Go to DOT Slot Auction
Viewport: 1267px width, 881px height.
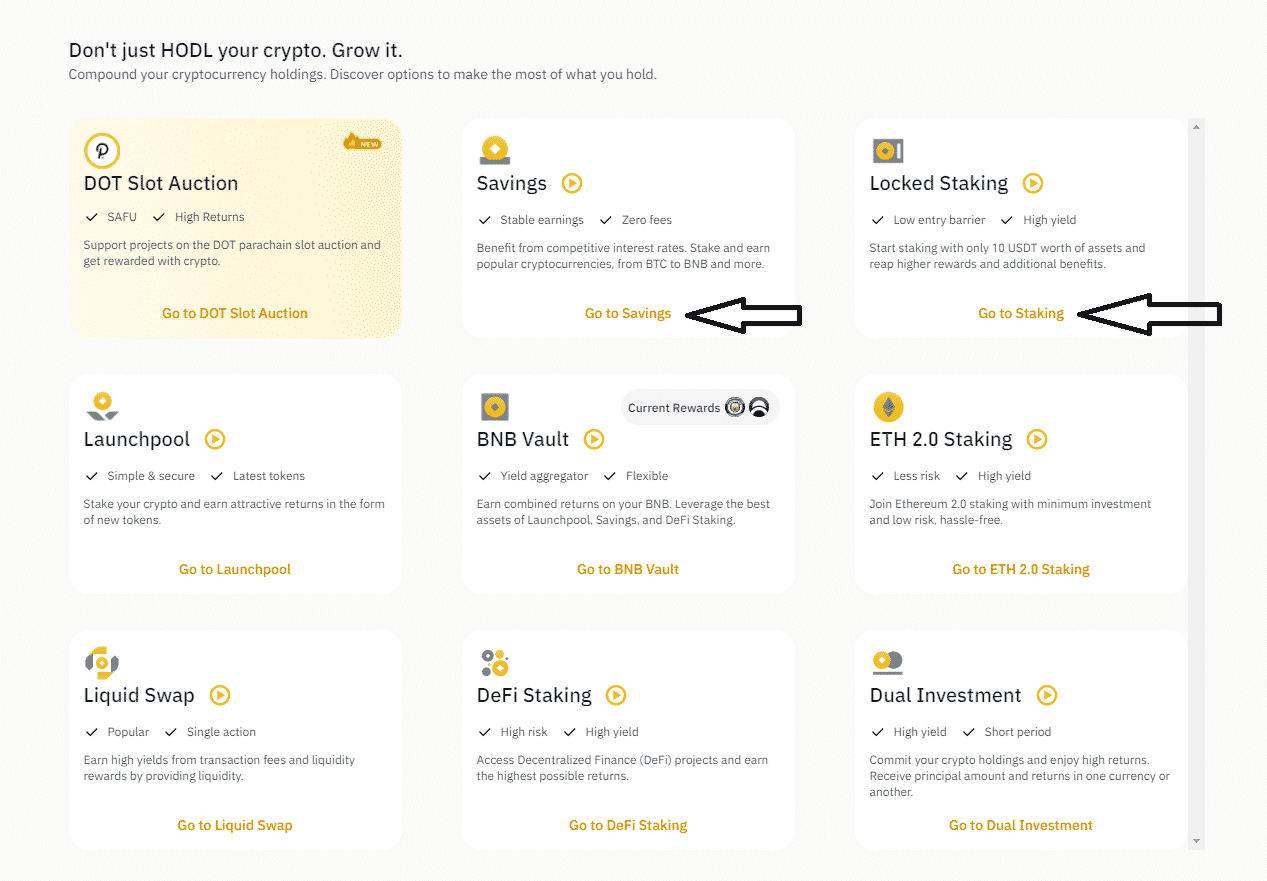[235, 313]
